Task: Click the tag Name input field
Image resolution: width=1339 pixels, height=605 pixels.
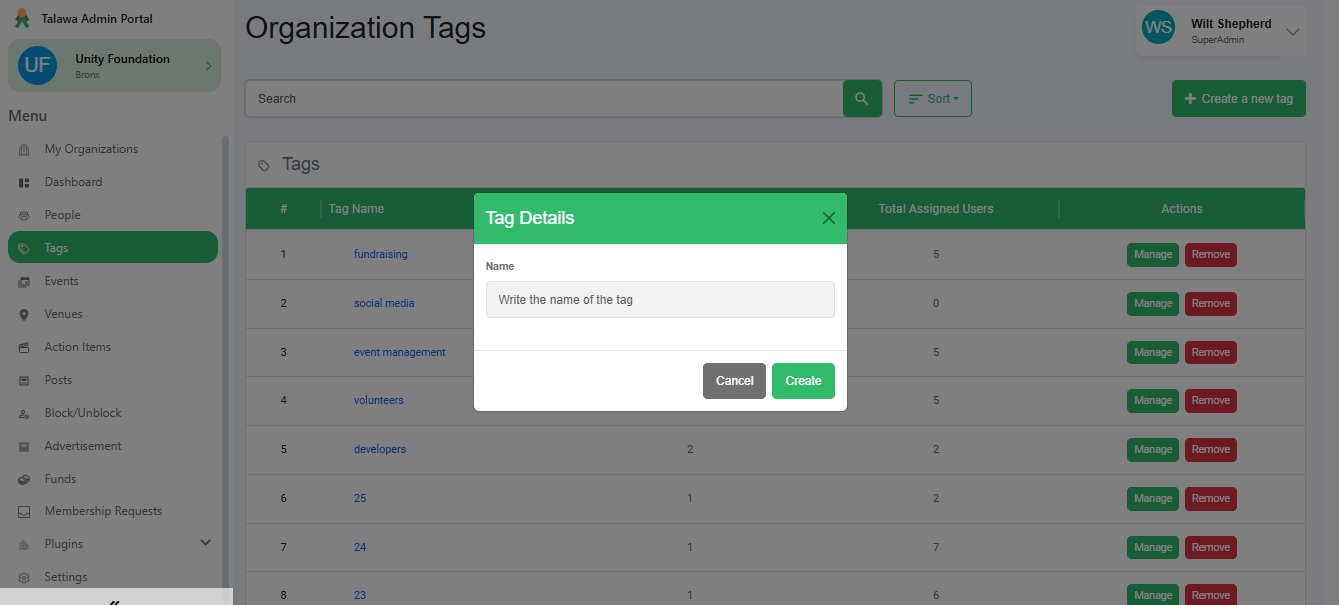Action: pos(660,300)
